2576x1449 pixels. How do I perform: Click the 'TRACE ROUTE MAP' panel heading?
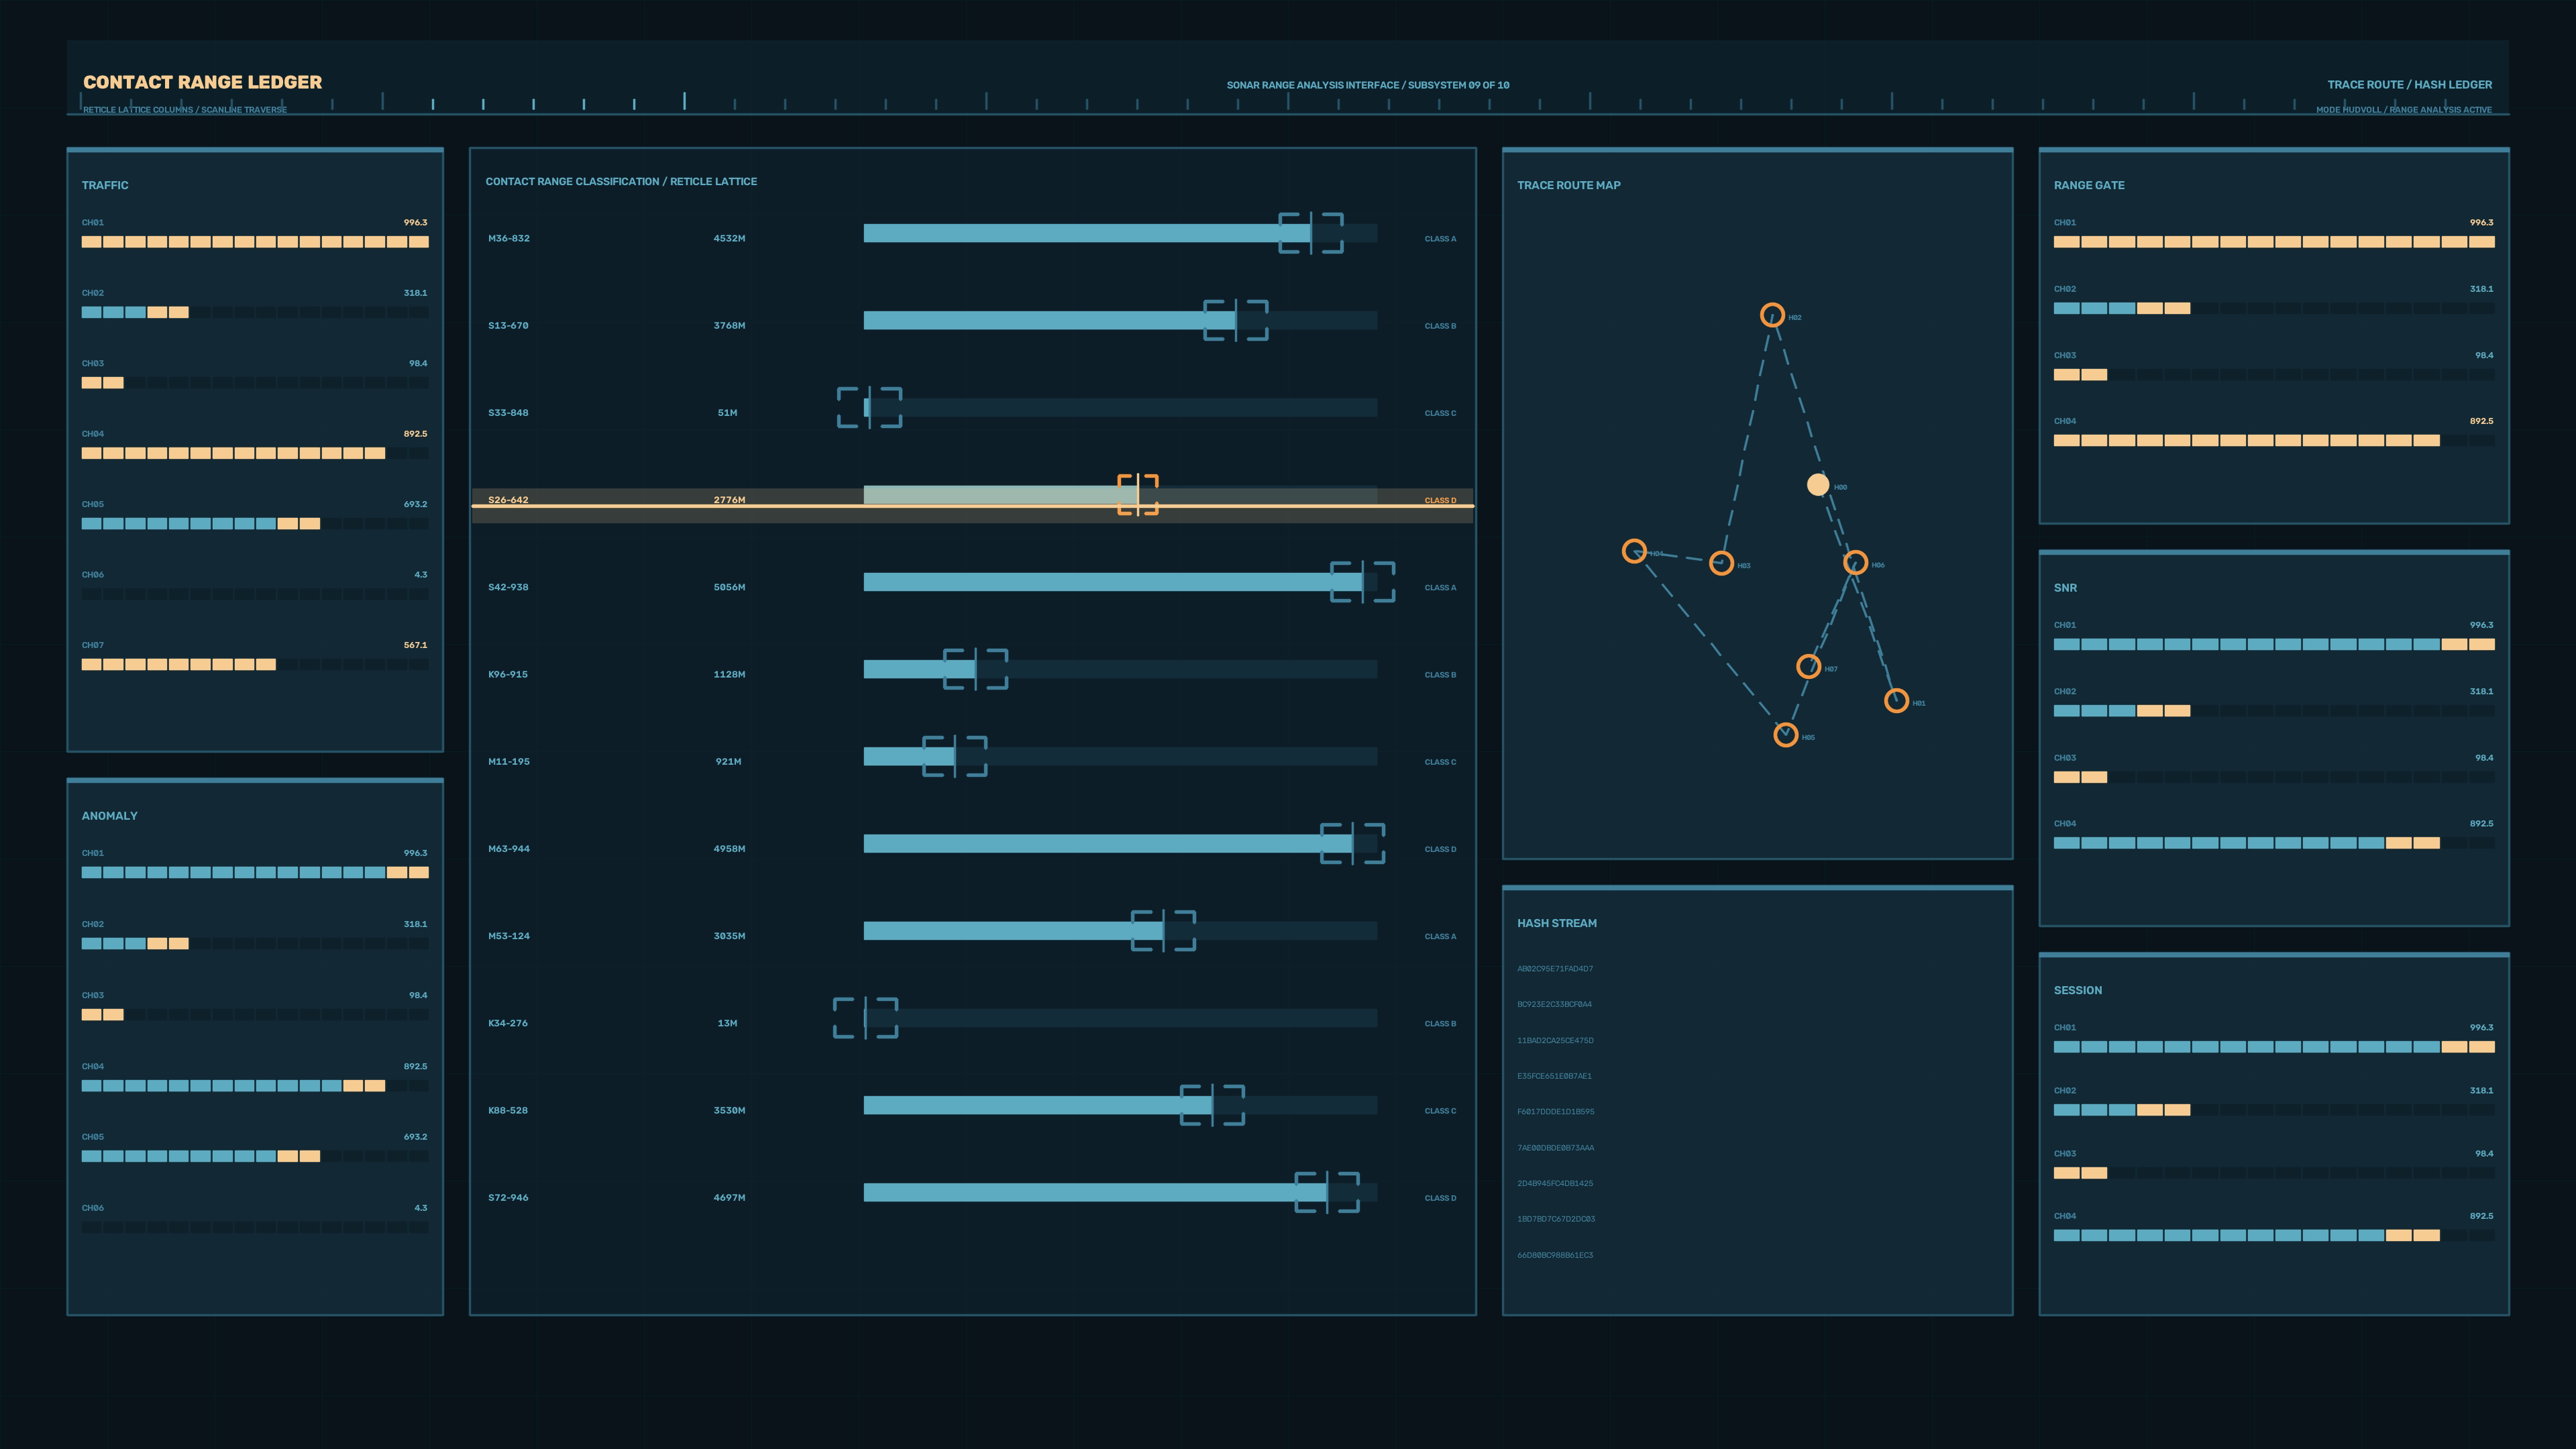pyautogui.click(x=1569, y=185)
